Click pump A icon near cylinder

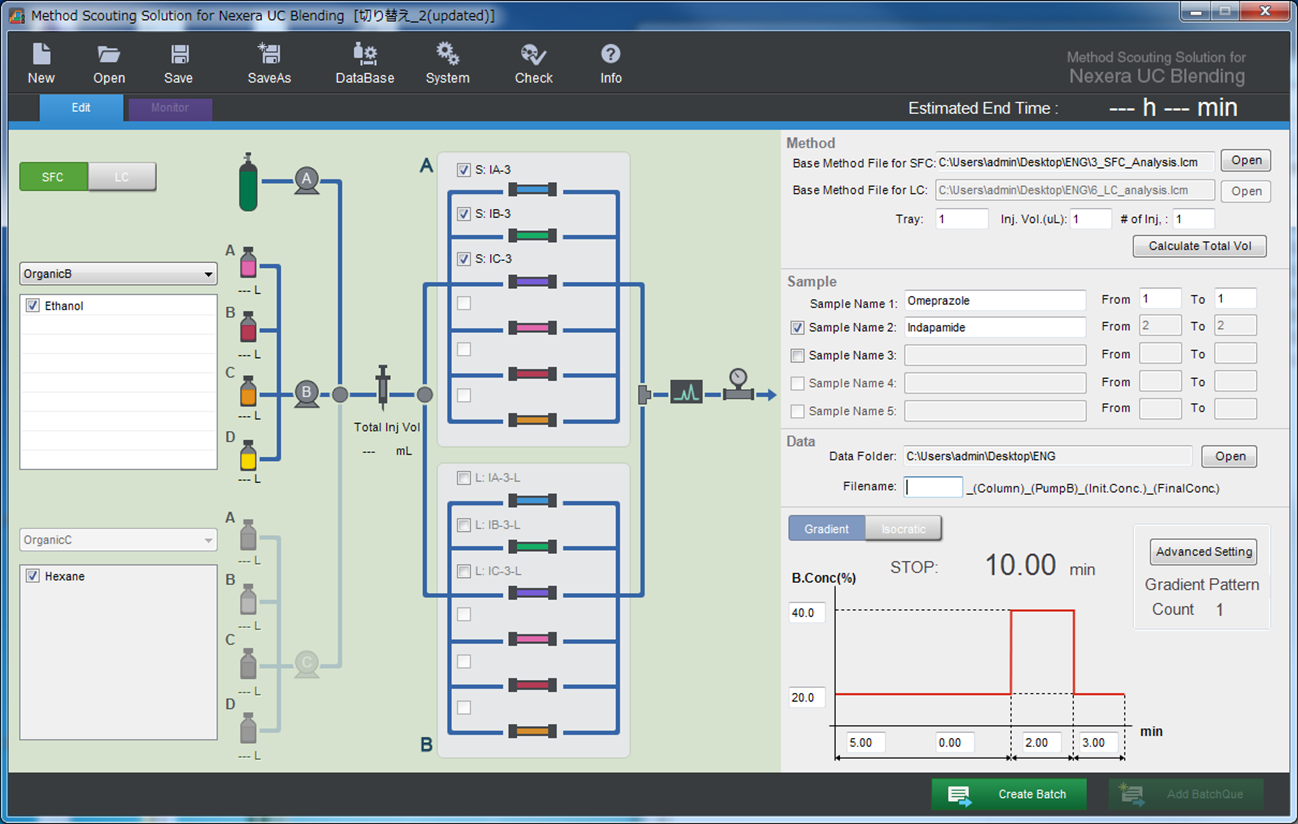tap(306, 180)
